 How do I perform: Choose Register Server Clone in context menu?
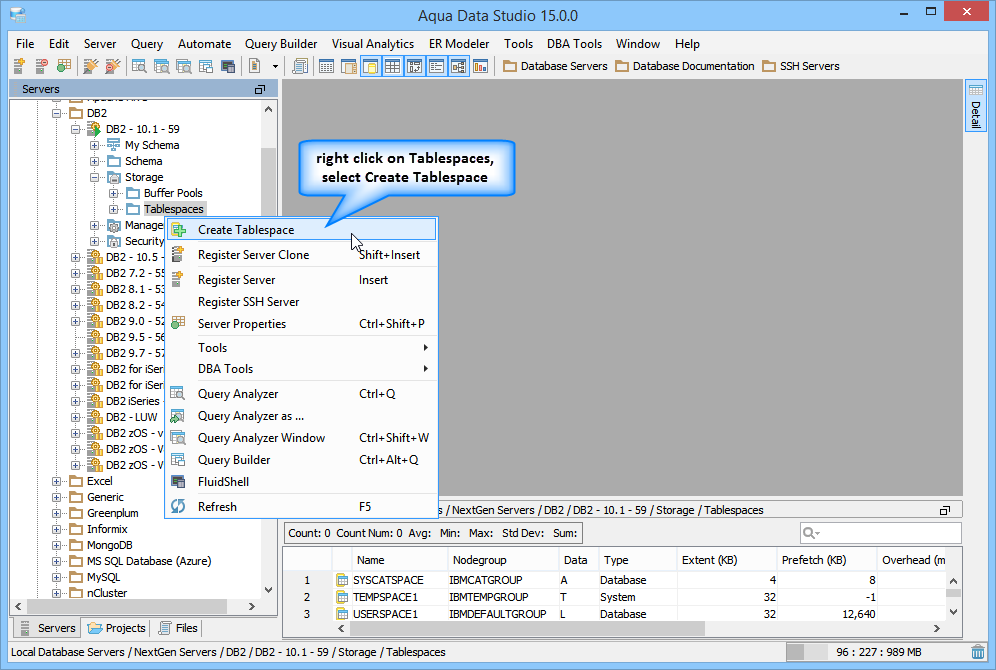coord(301,255)
